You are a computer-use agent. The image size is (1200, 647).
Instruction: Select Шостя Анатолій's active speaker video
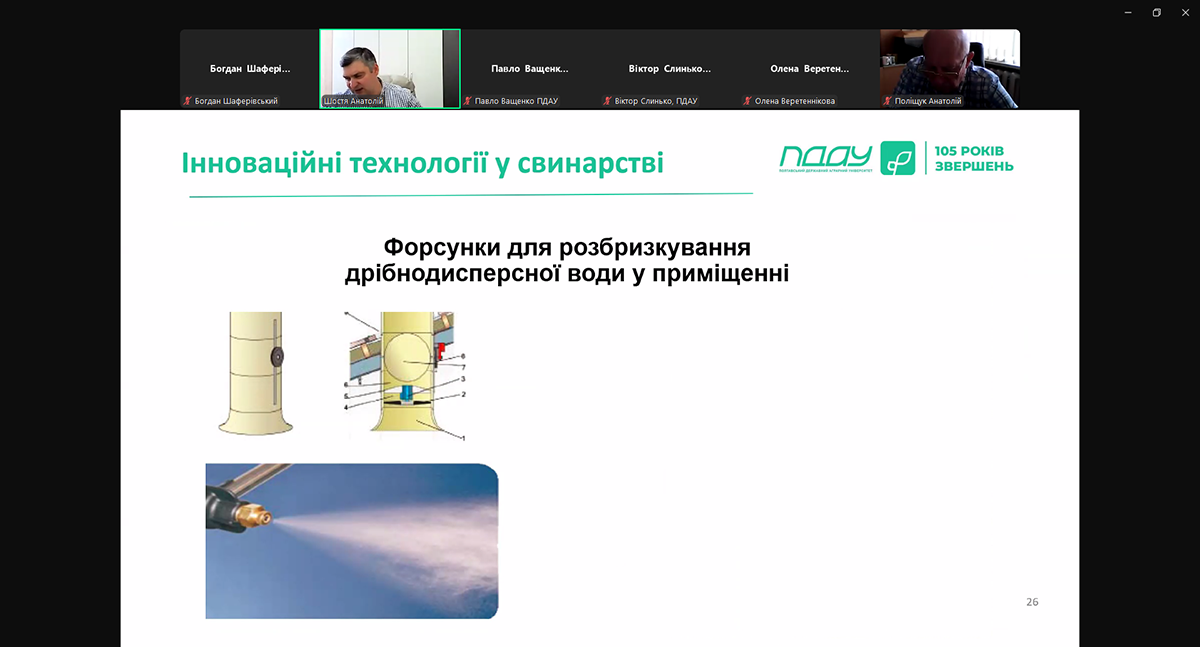point(390,62)
